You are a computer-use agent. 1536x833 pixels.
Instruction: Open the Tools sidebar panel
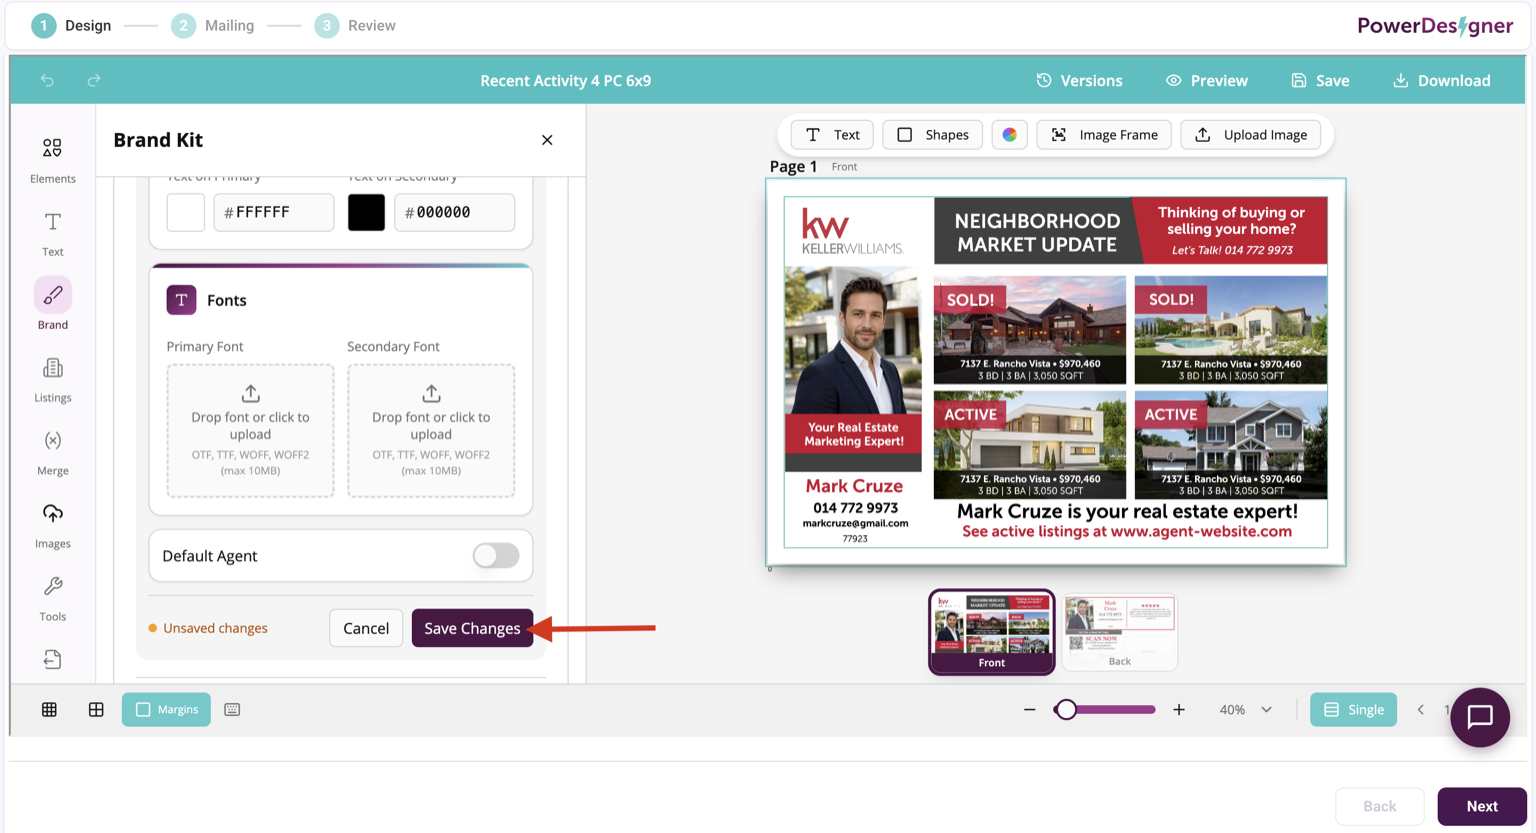(52, 598)
